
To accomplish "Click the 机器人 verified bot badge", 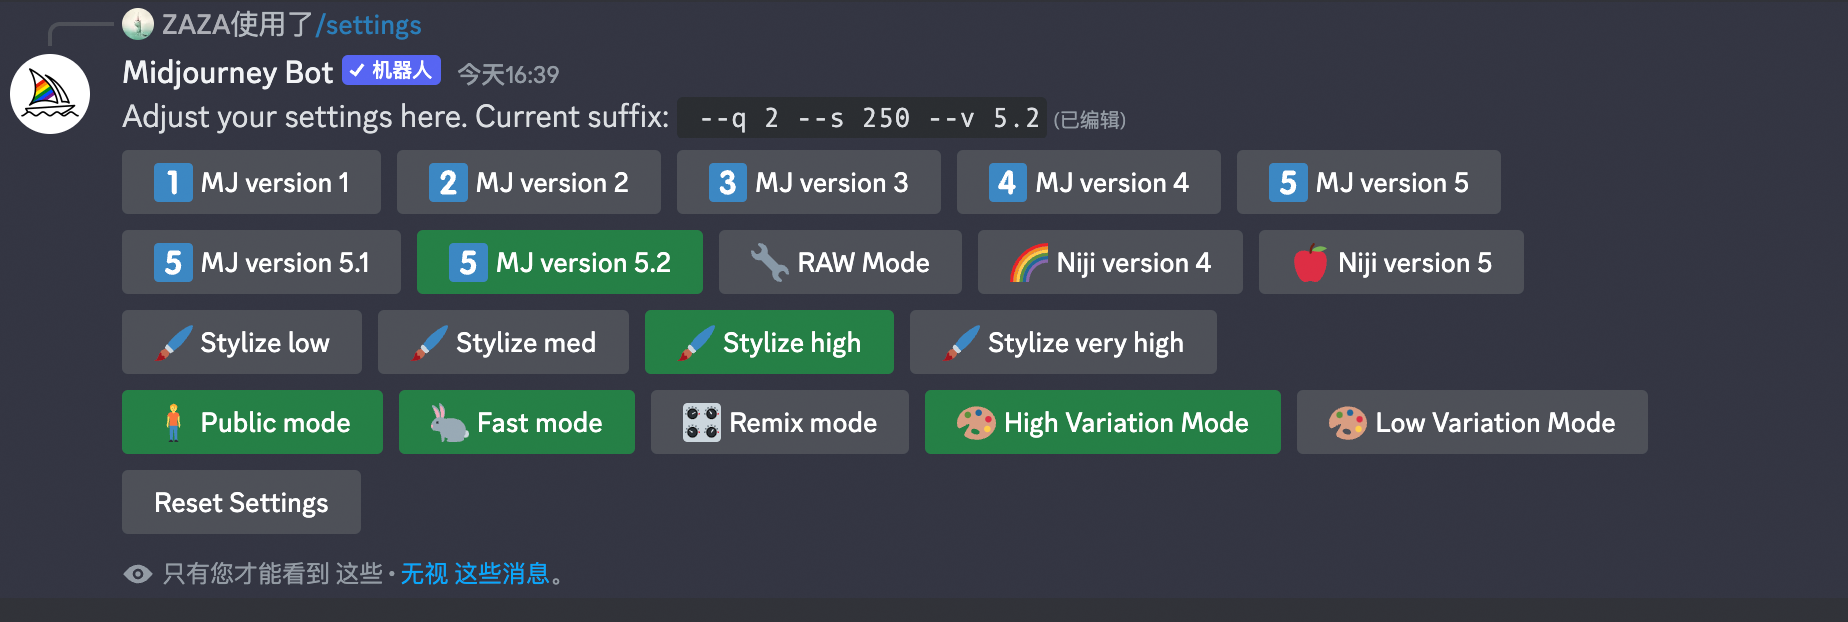I will [391, 70].
